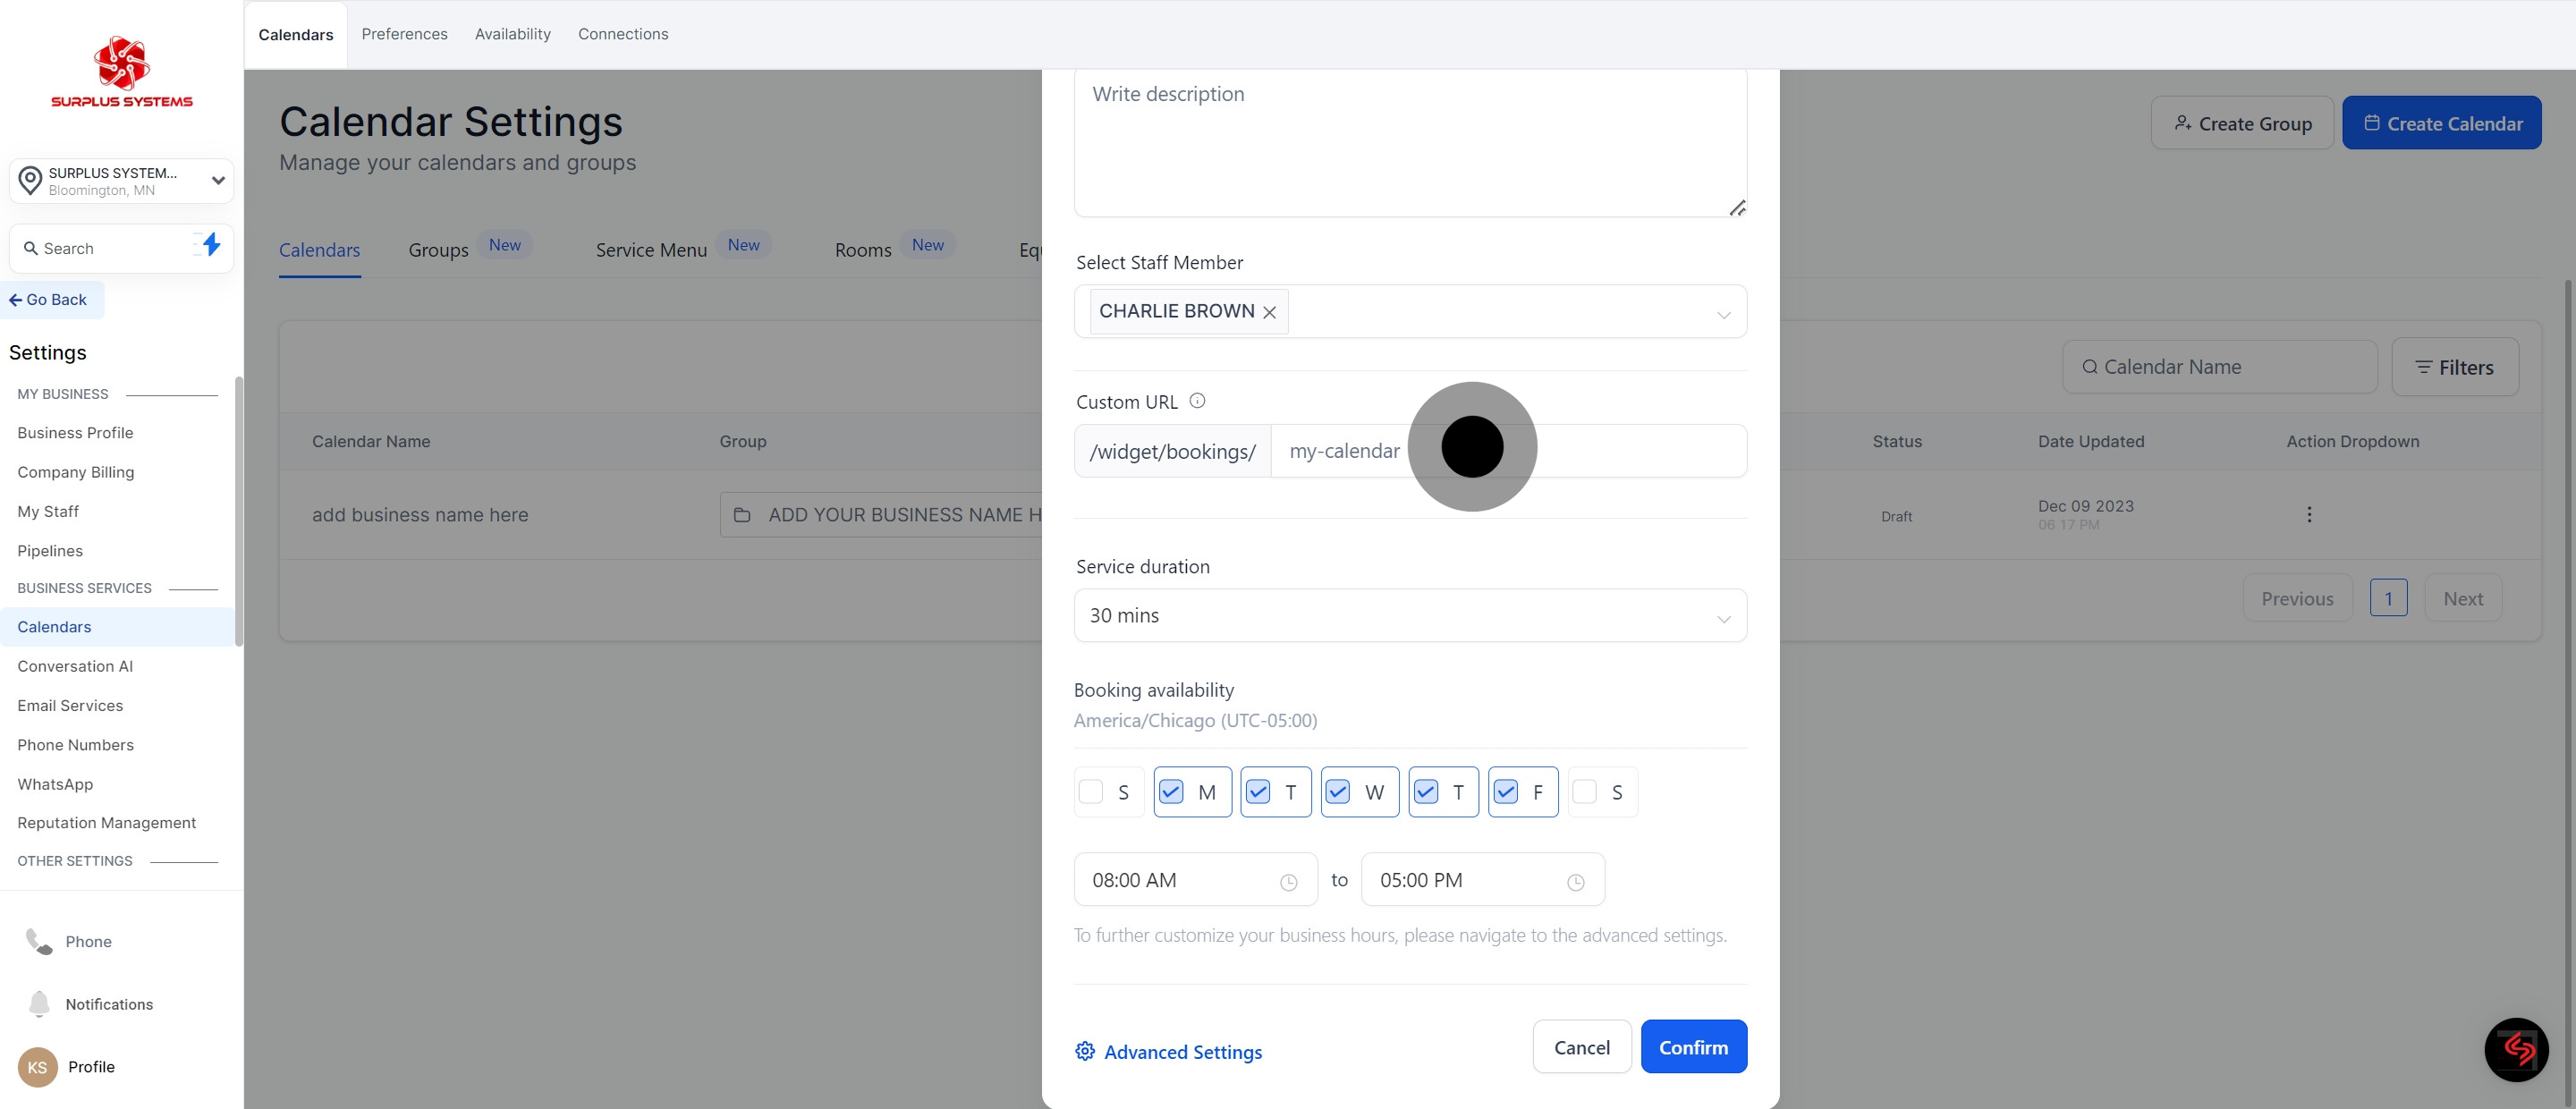
Task: Open the Surplus Systems location switcher
Action: 122,181
